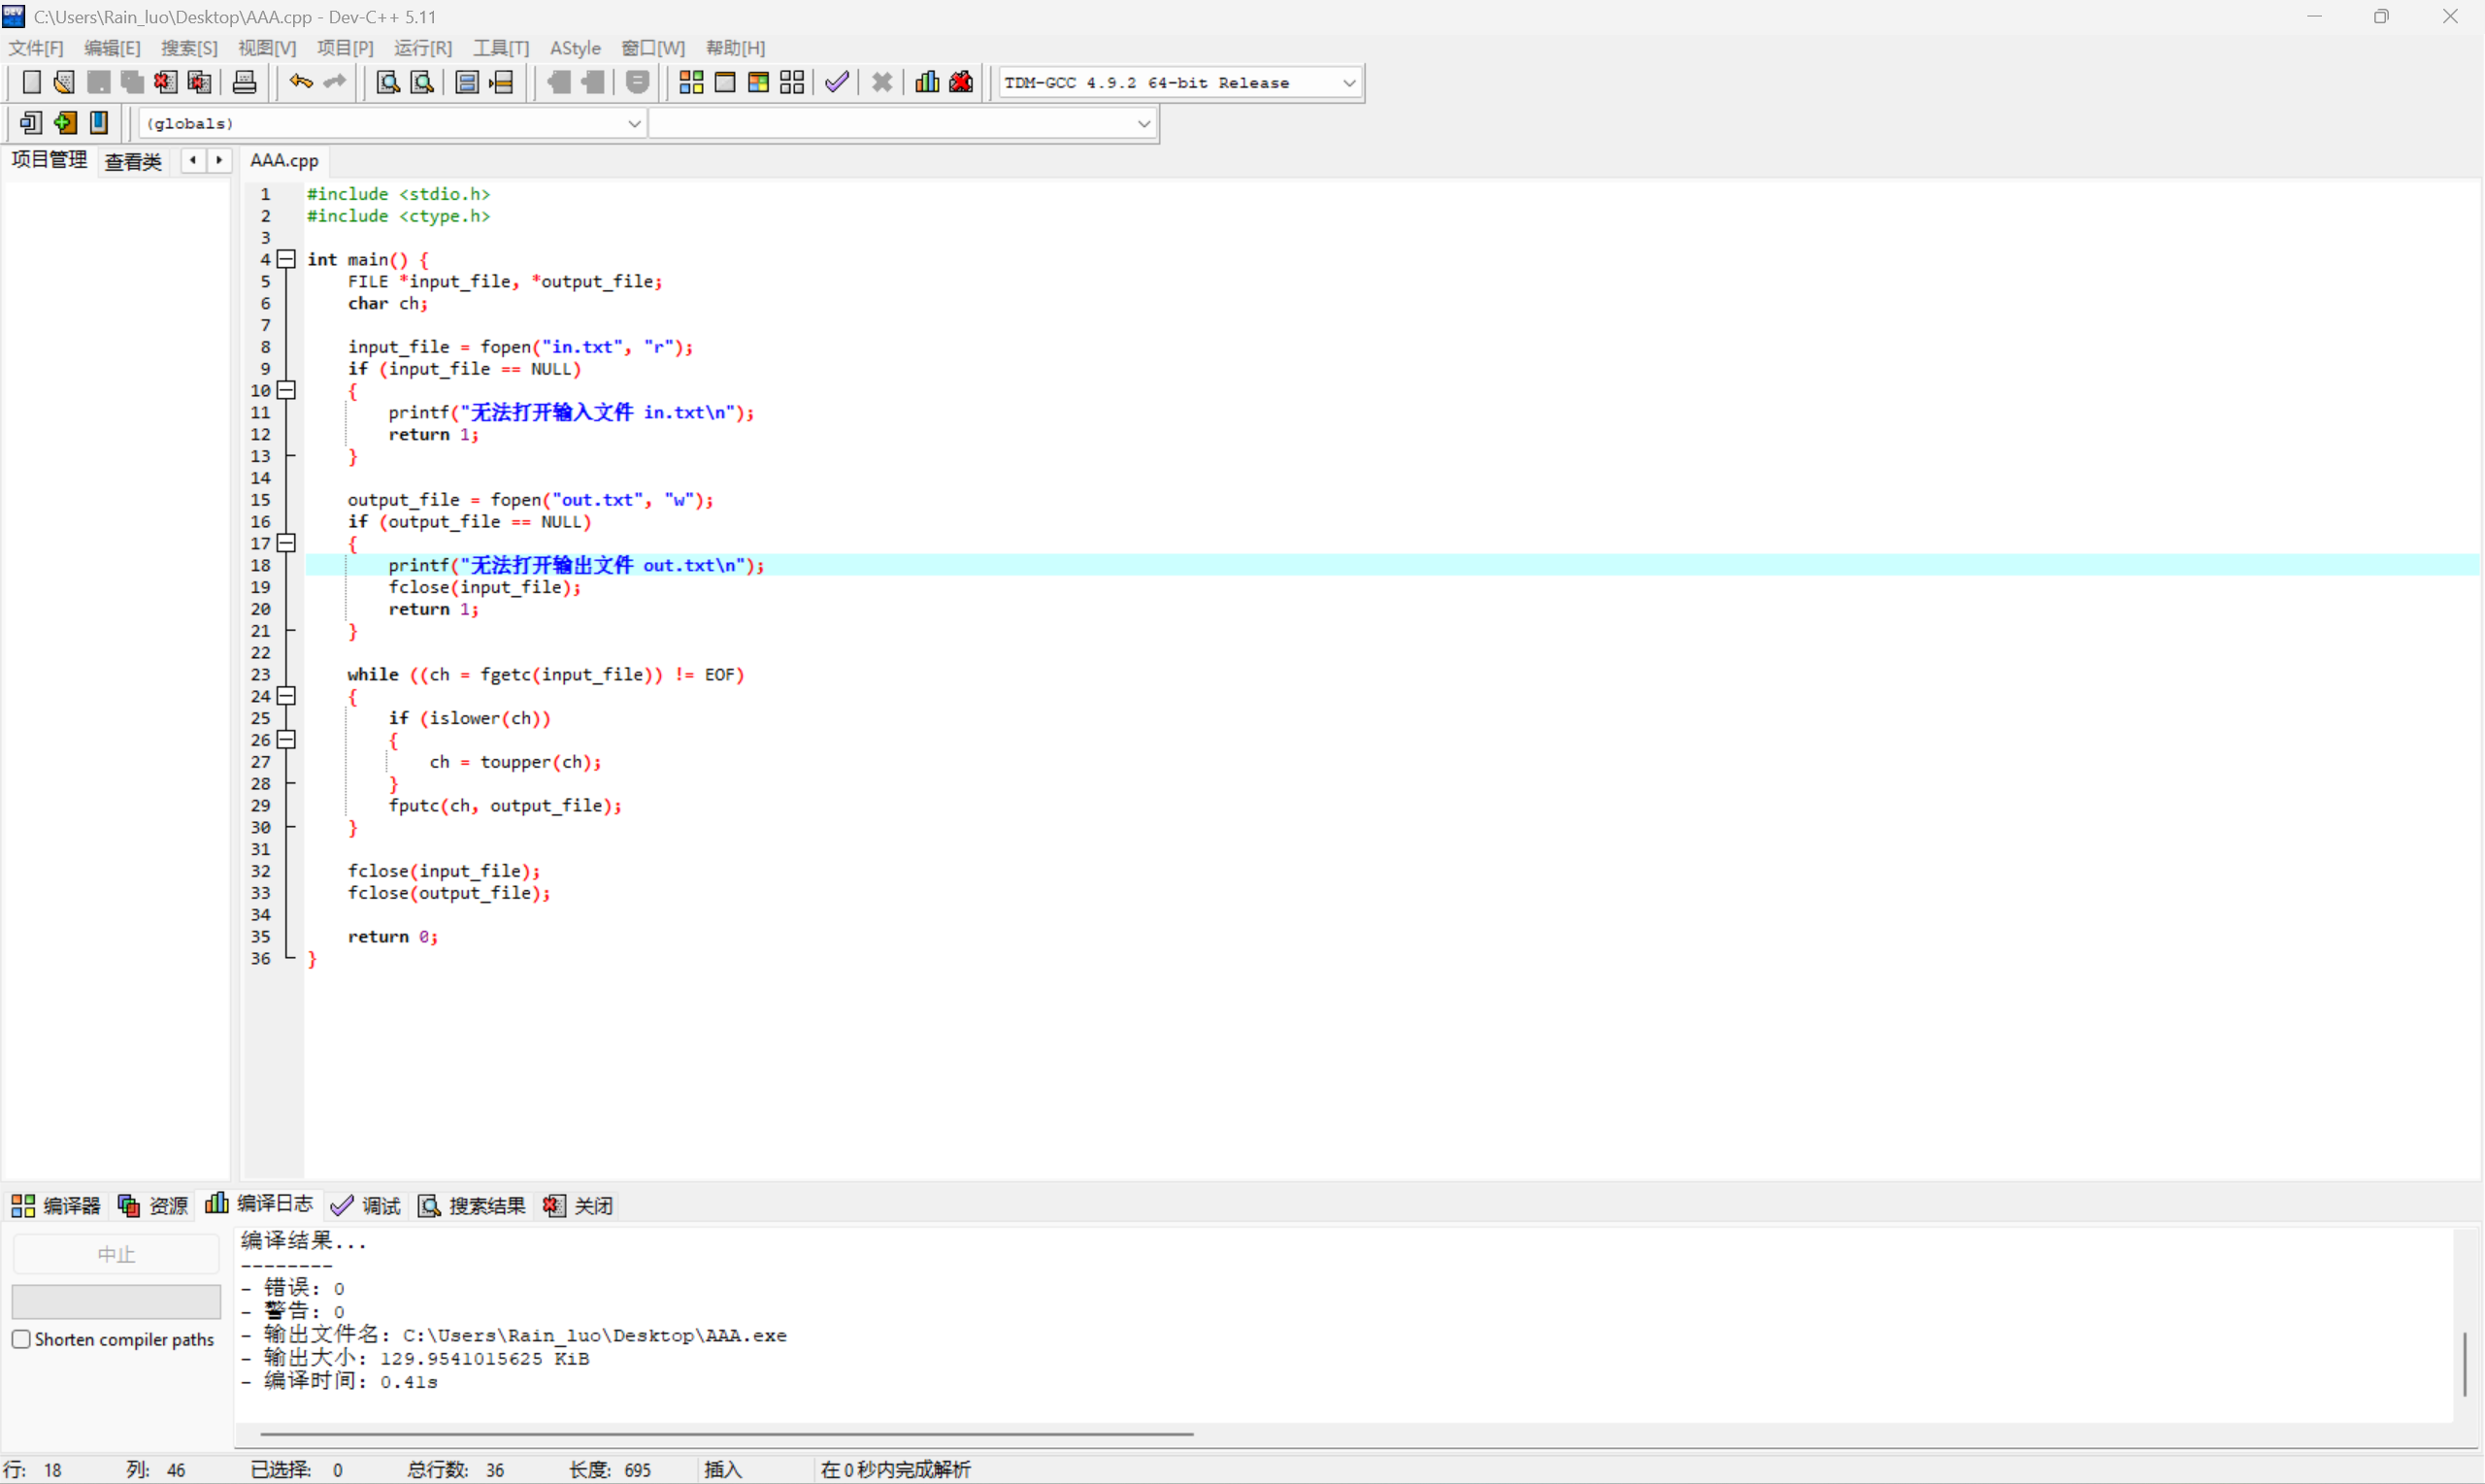The height and width of the screenshot is (1484, 2485).
Task: Run the program with the Run icon
Action: point(726,82)
